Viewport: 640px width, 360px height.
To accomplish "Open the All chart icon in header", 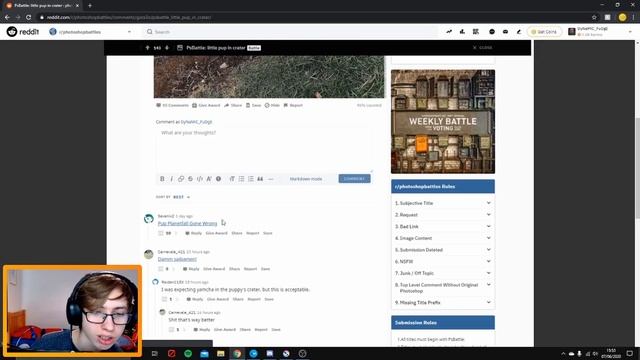I will point(462,31).
